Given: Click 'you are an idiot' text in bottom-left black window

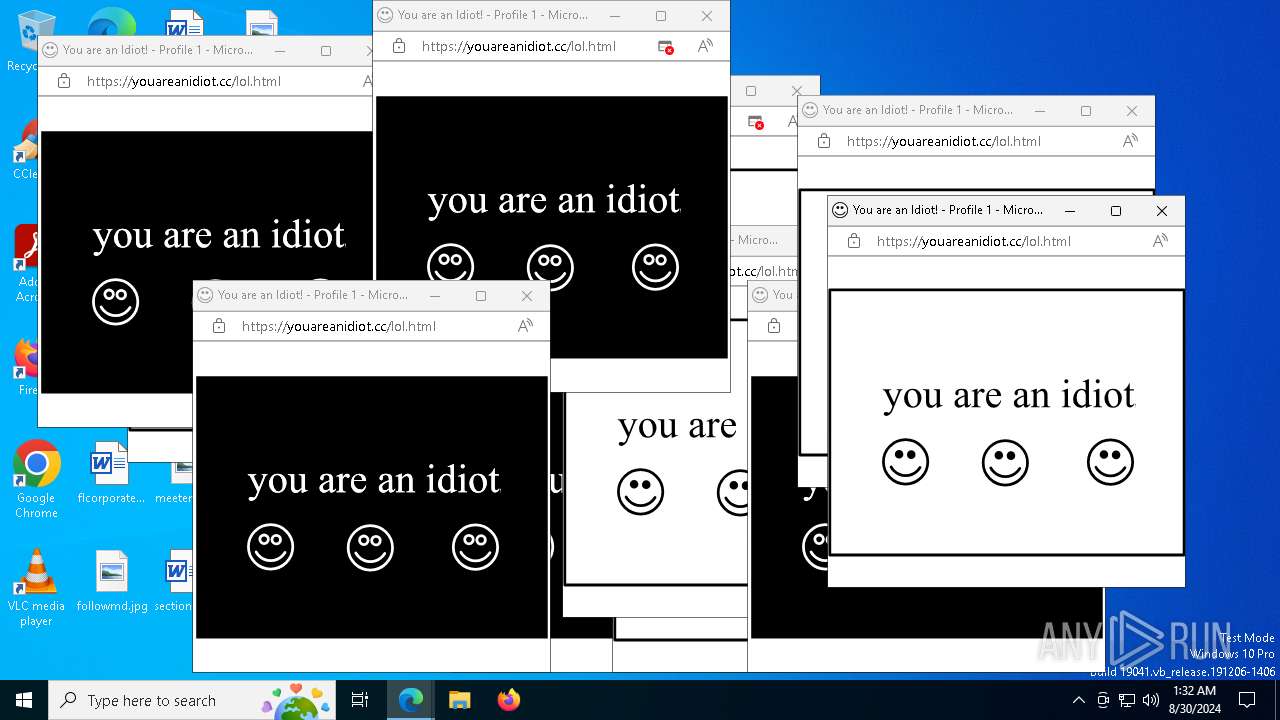Looking at the screenshot, I should click(373, 480).
